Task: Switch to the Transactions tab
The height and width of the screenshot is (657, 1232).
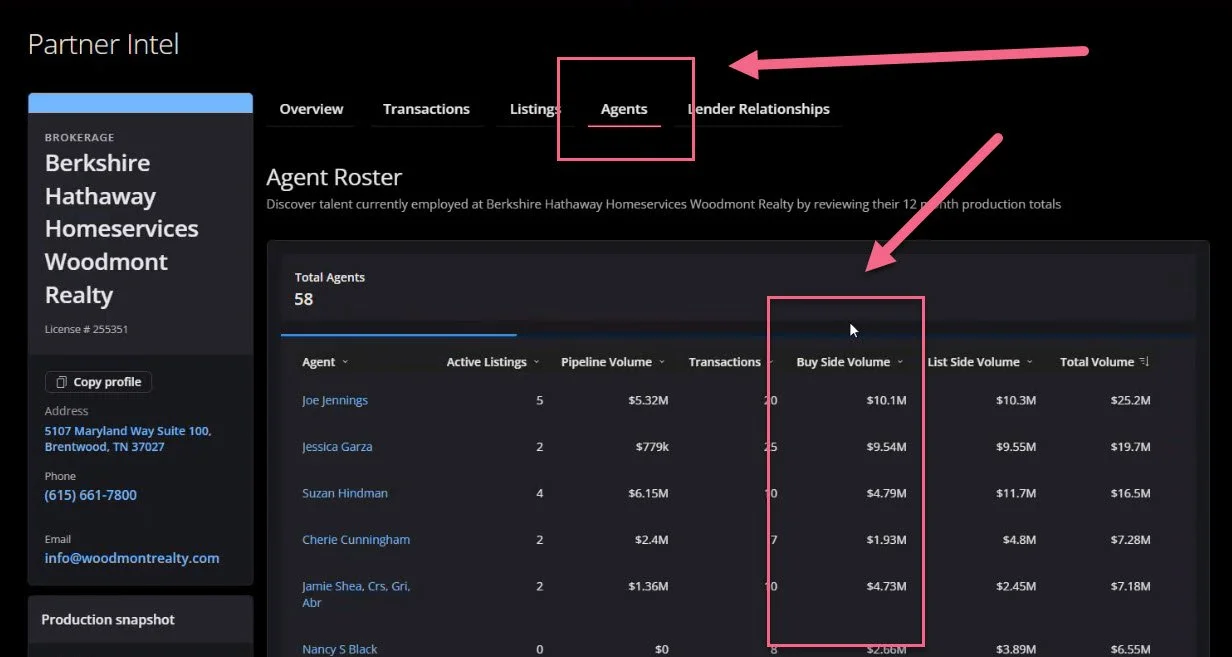Action: 426,109
